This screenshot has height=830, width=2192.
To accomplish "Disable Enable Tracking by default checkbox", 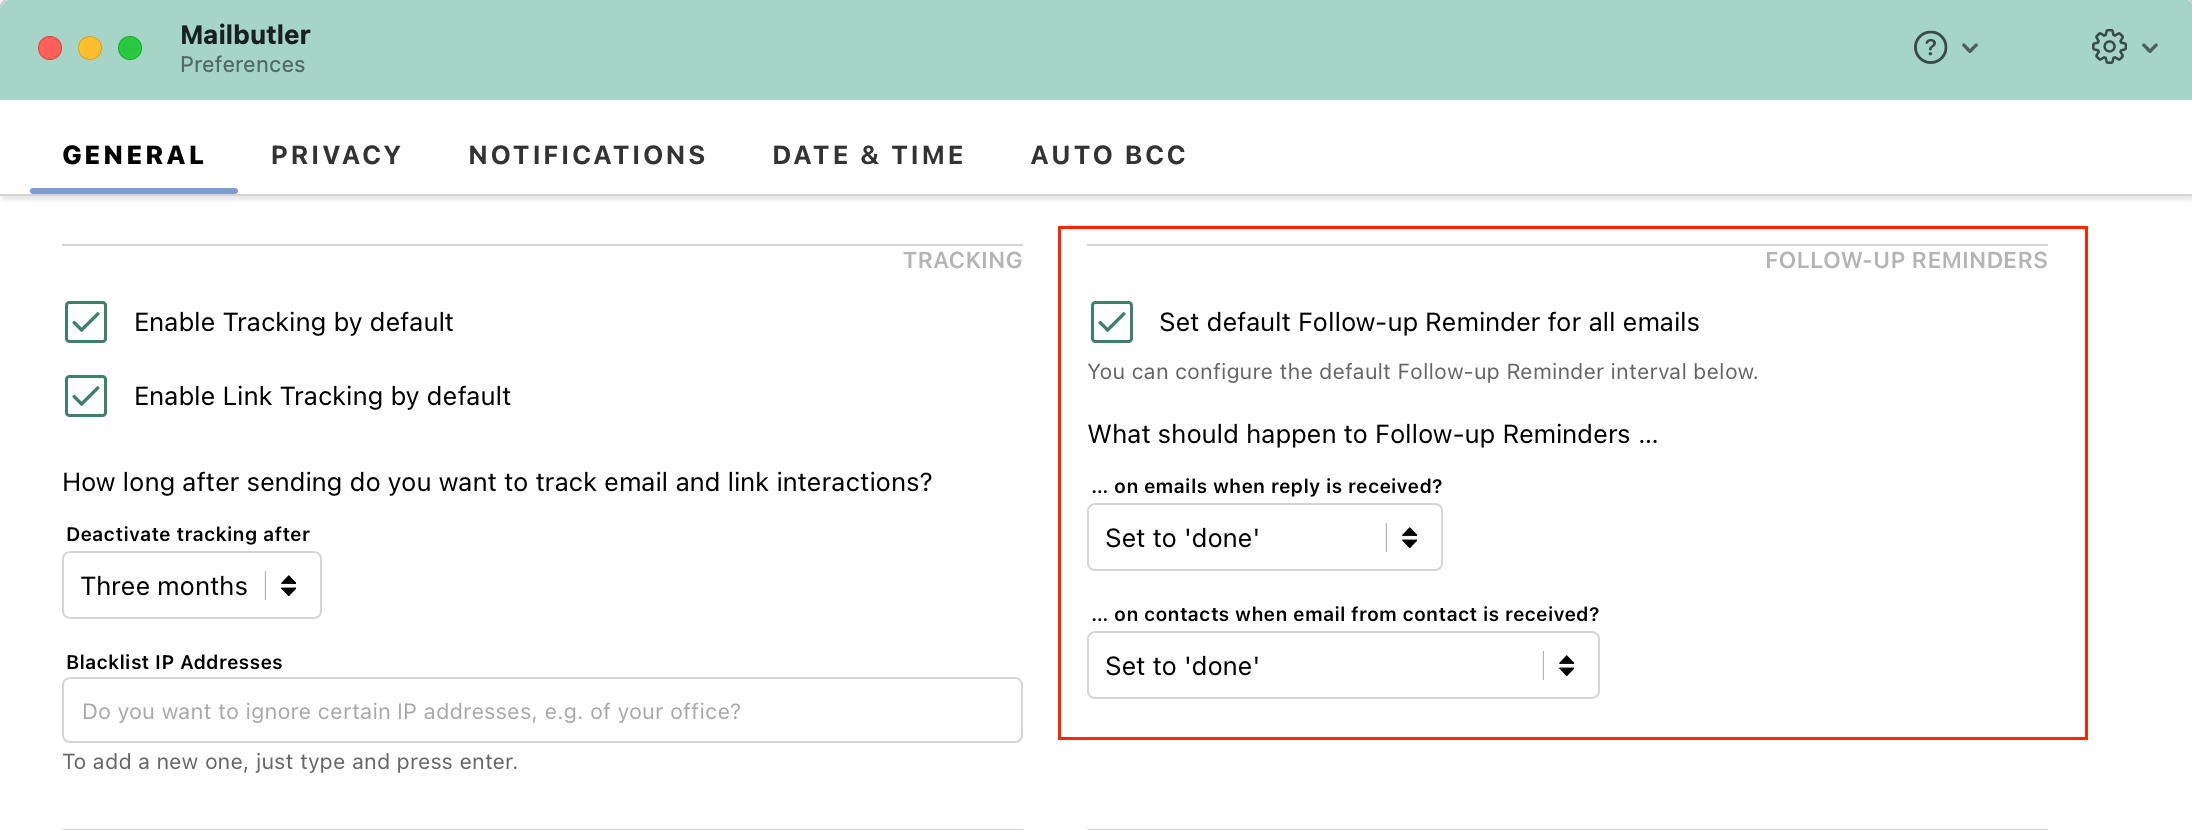I will tap(86, 322).
